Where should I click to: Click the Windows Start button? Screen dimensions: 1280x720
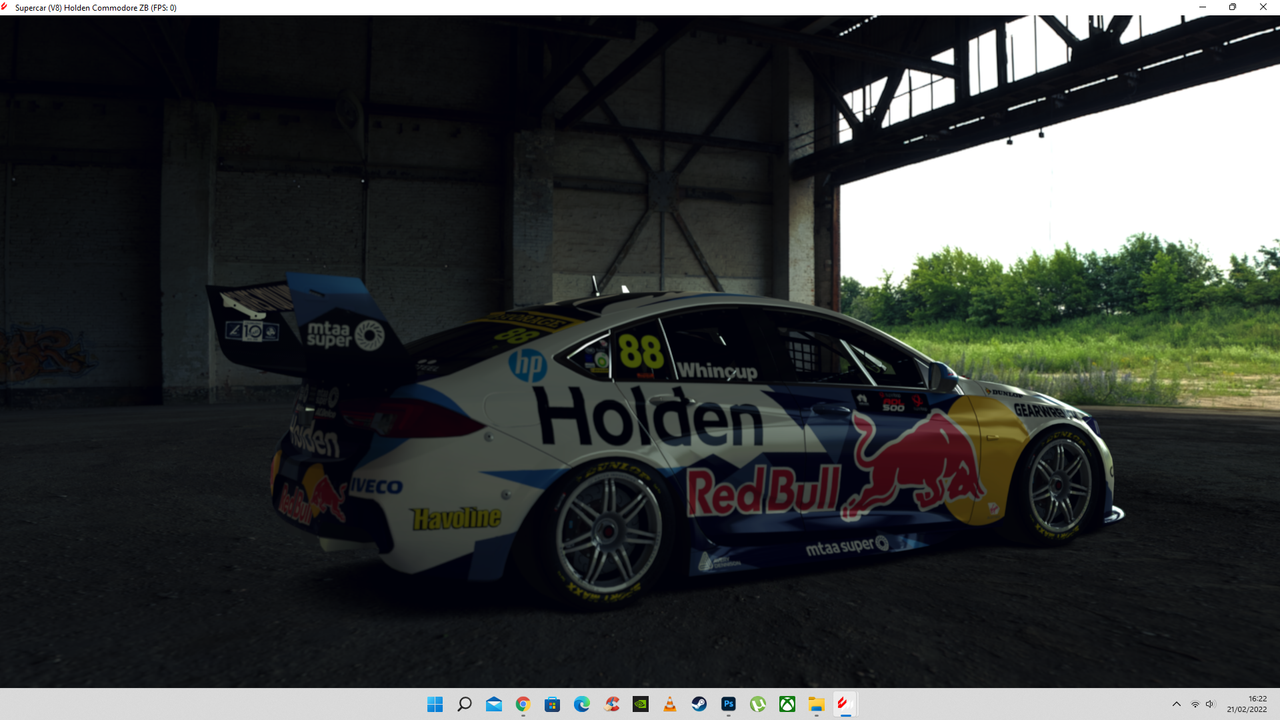(x=434, y=704)
